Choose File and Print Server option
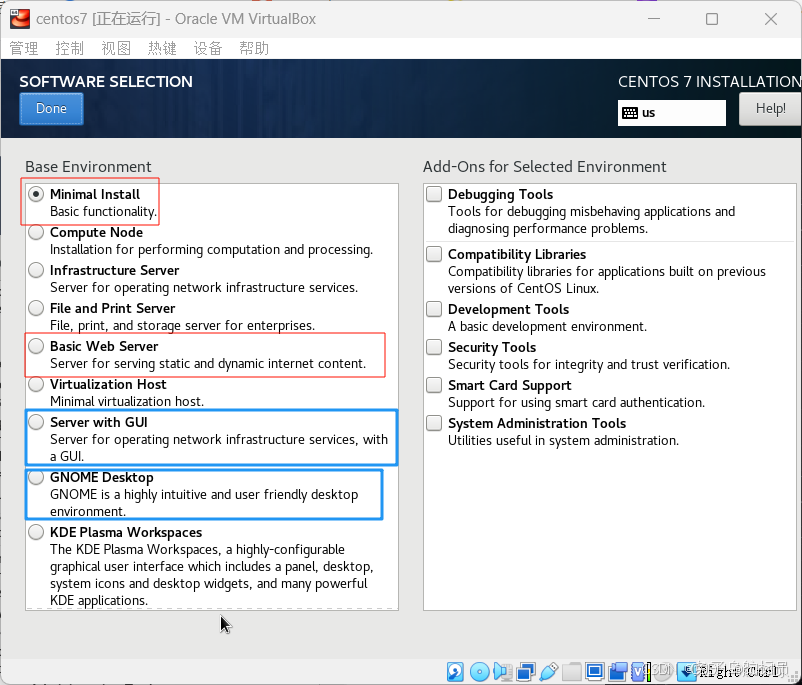The height and width of the screenshot is (685, 802). pos(36,308)
